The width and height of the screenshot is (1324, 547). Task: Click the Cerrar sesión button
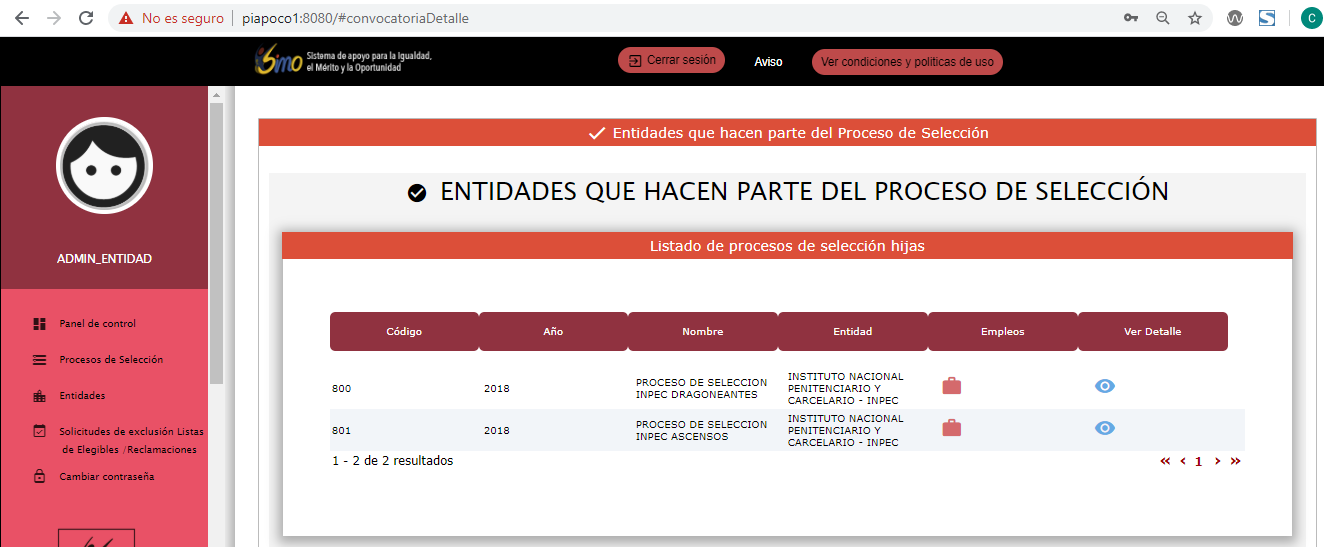(671, 61)
